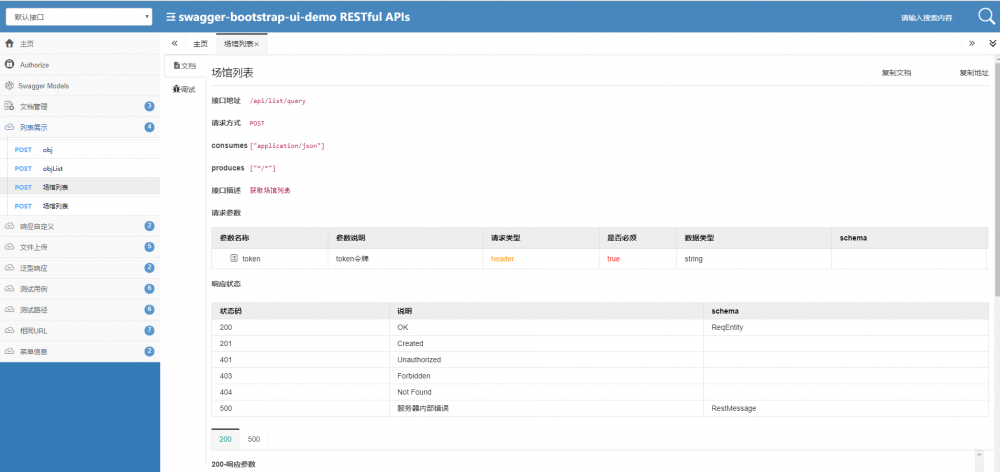Viewport: 1000px width, 472px height.
Task: Open the 默认接口 group dropdown
Action: 78,17
